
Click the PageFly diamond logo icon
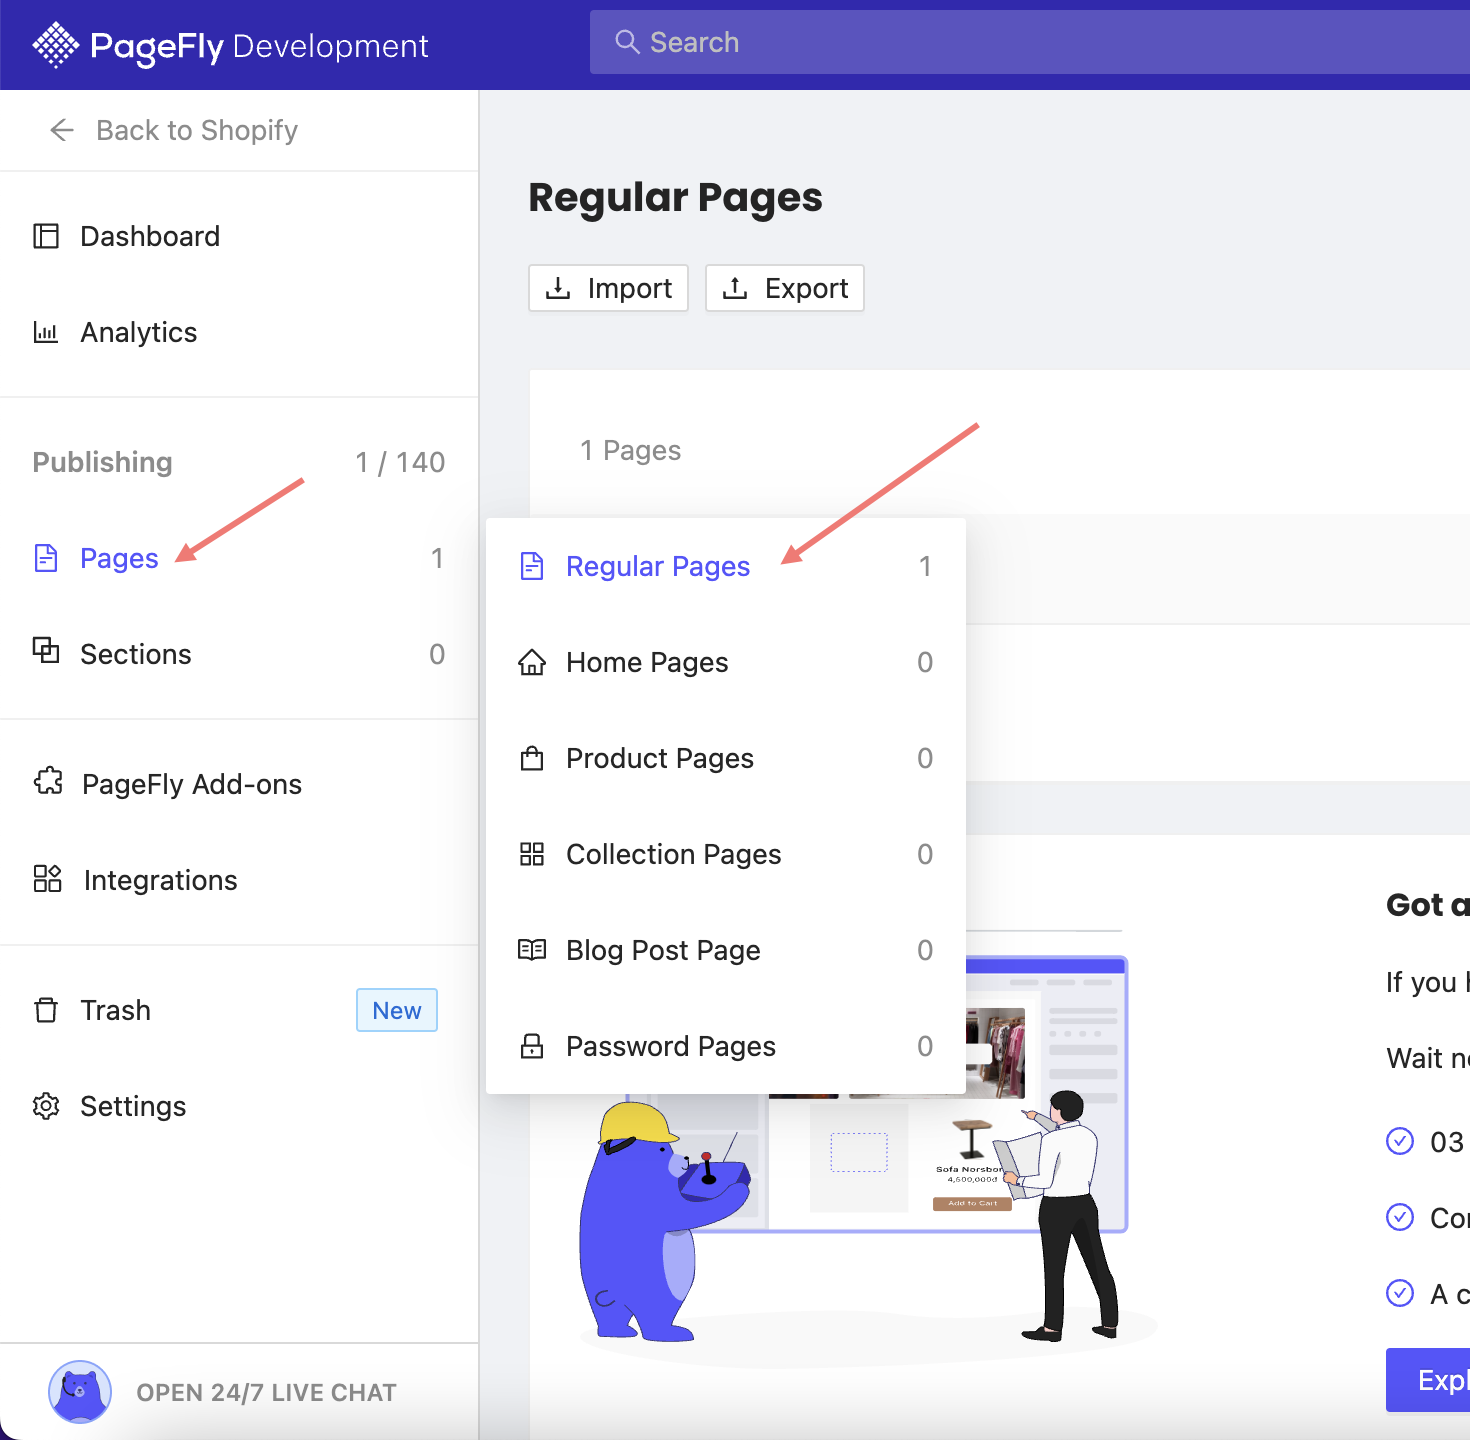55,45
